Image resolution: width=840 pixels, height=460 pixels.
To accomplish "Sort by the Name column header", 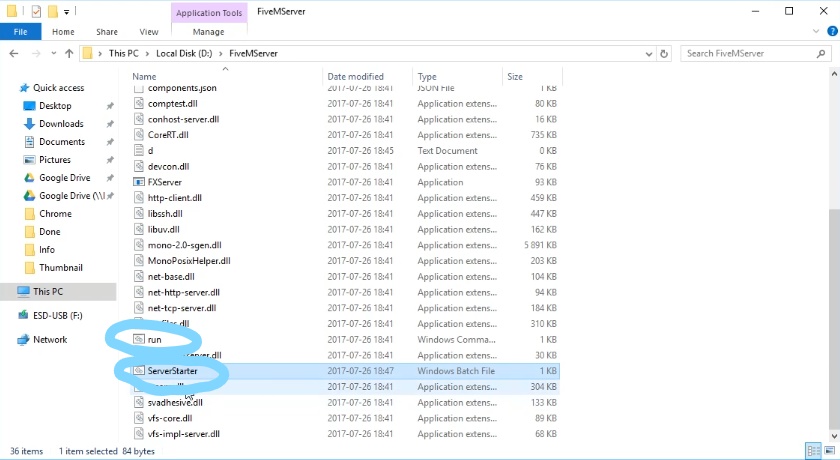I will 144,77.
